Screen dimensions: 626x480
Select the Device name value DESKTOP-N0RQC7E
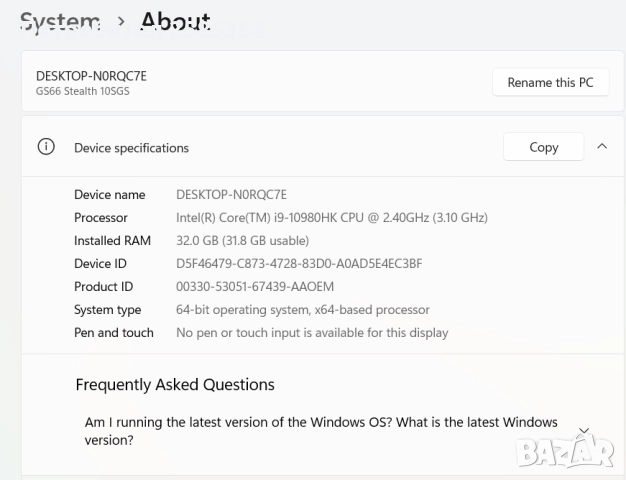tap(232, 194)
